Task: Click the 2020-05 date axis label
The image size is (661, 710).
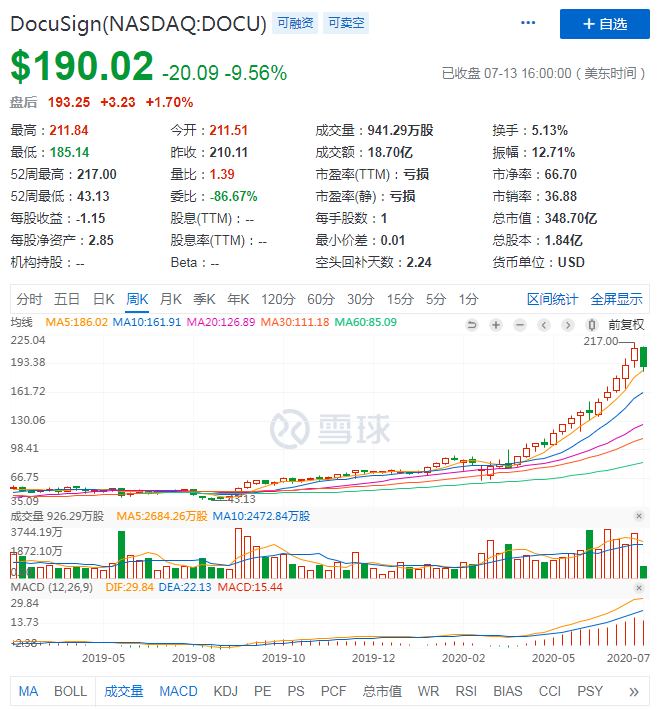Action: pos(553,658)
